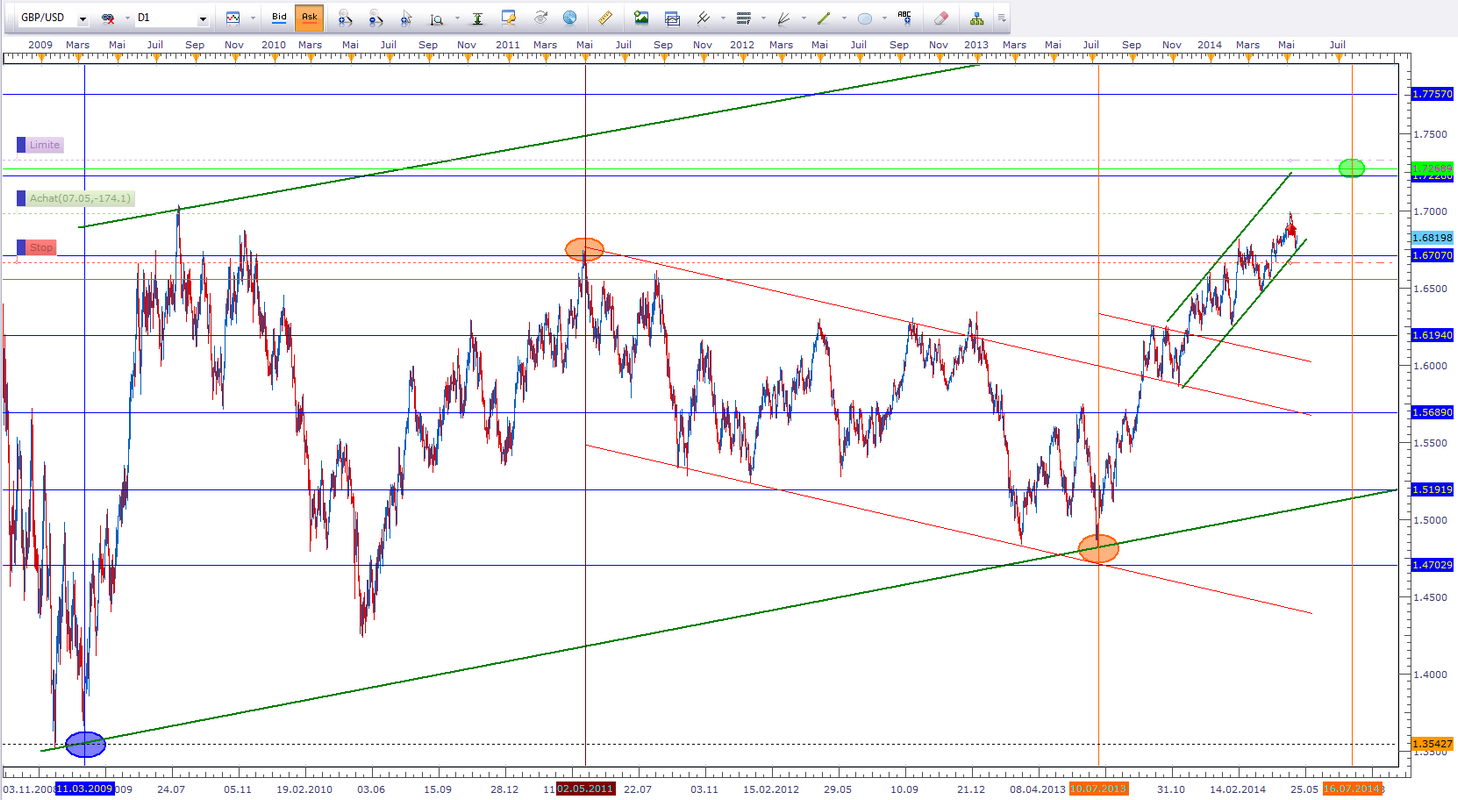
Task: Click the Stop order label
Action: 41,247
